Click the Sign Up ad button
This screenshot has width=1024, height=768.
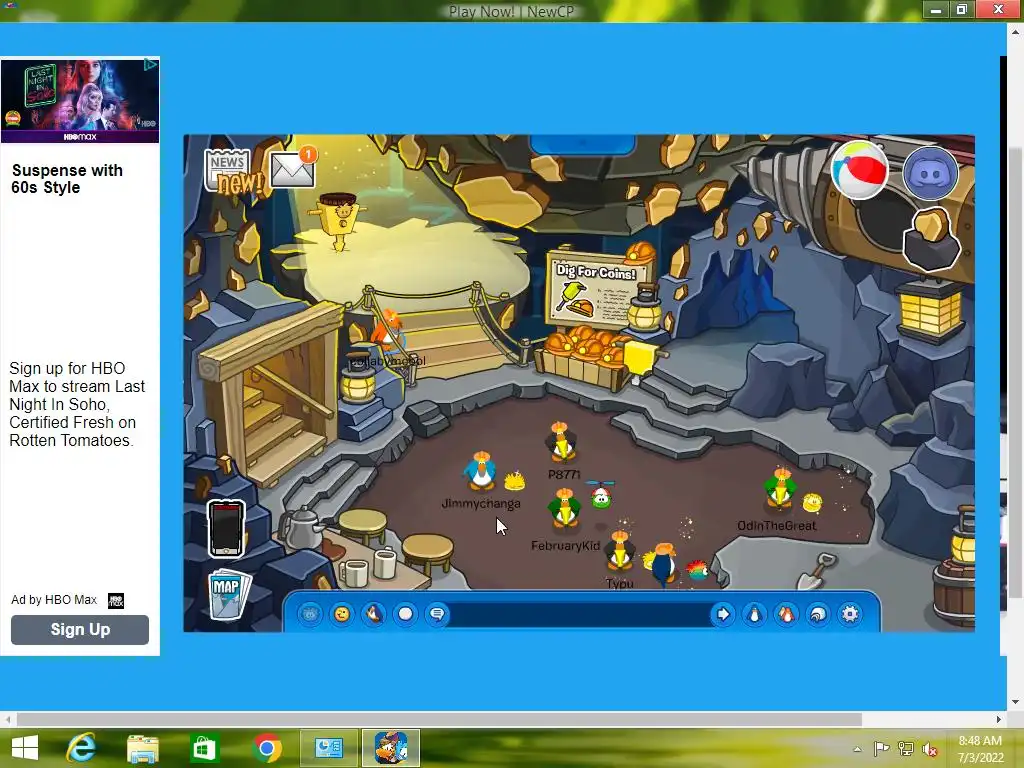click(x=80, y=630)
